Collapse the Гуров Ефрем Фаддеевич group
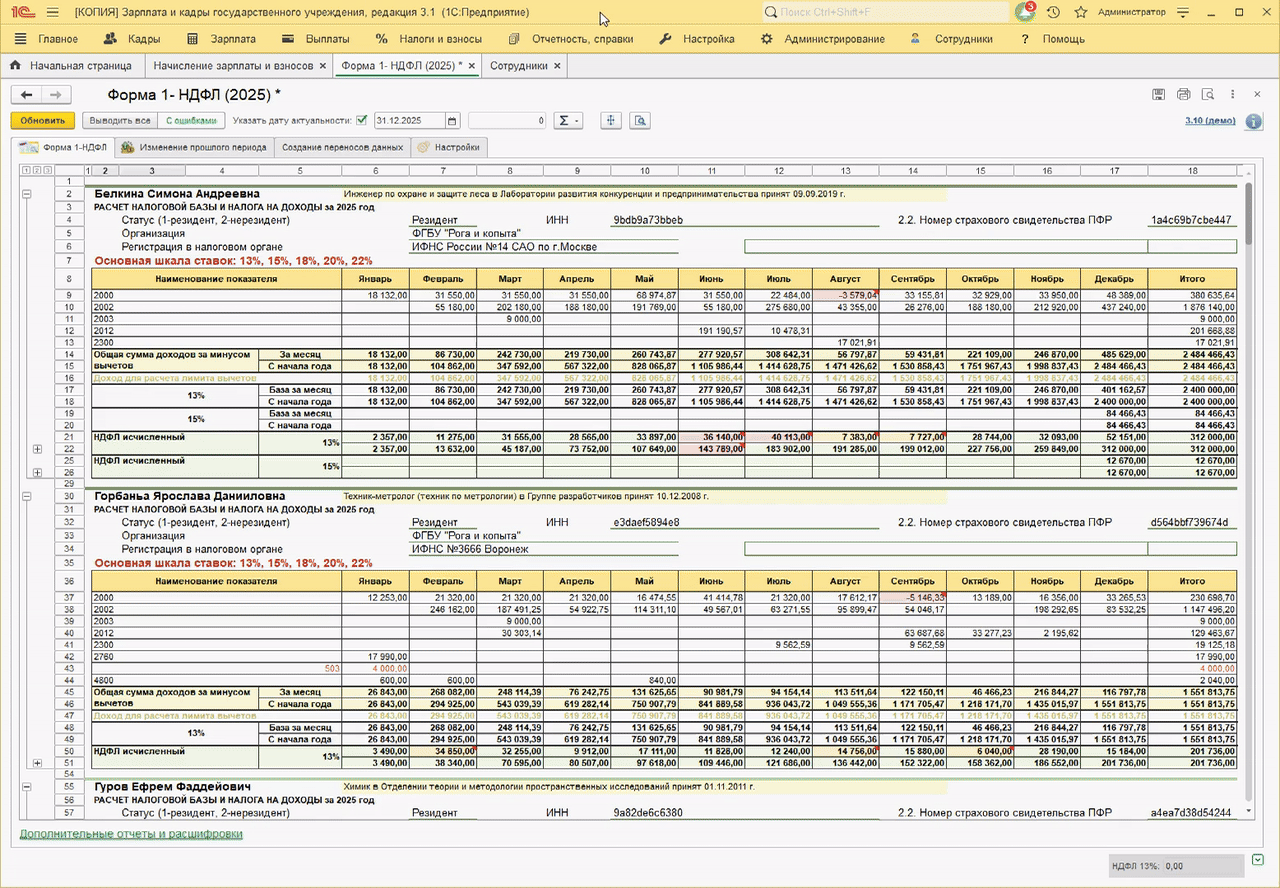The height and width of the screenshot is (888, 1280). 26,787
